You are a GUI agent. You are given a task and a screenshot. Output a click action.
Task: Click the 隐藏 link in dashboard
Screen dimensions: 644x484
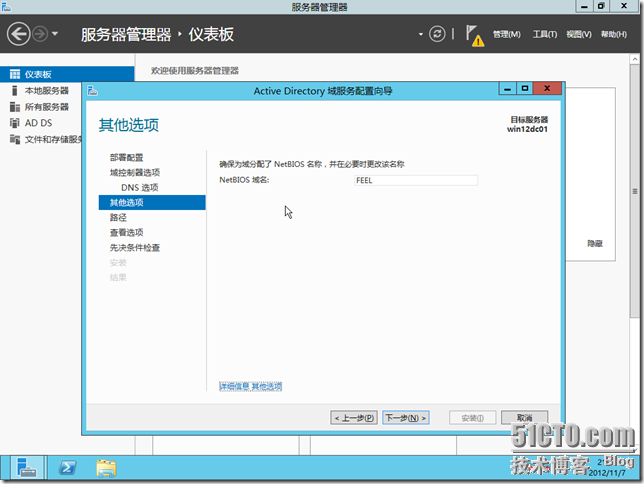595,244
